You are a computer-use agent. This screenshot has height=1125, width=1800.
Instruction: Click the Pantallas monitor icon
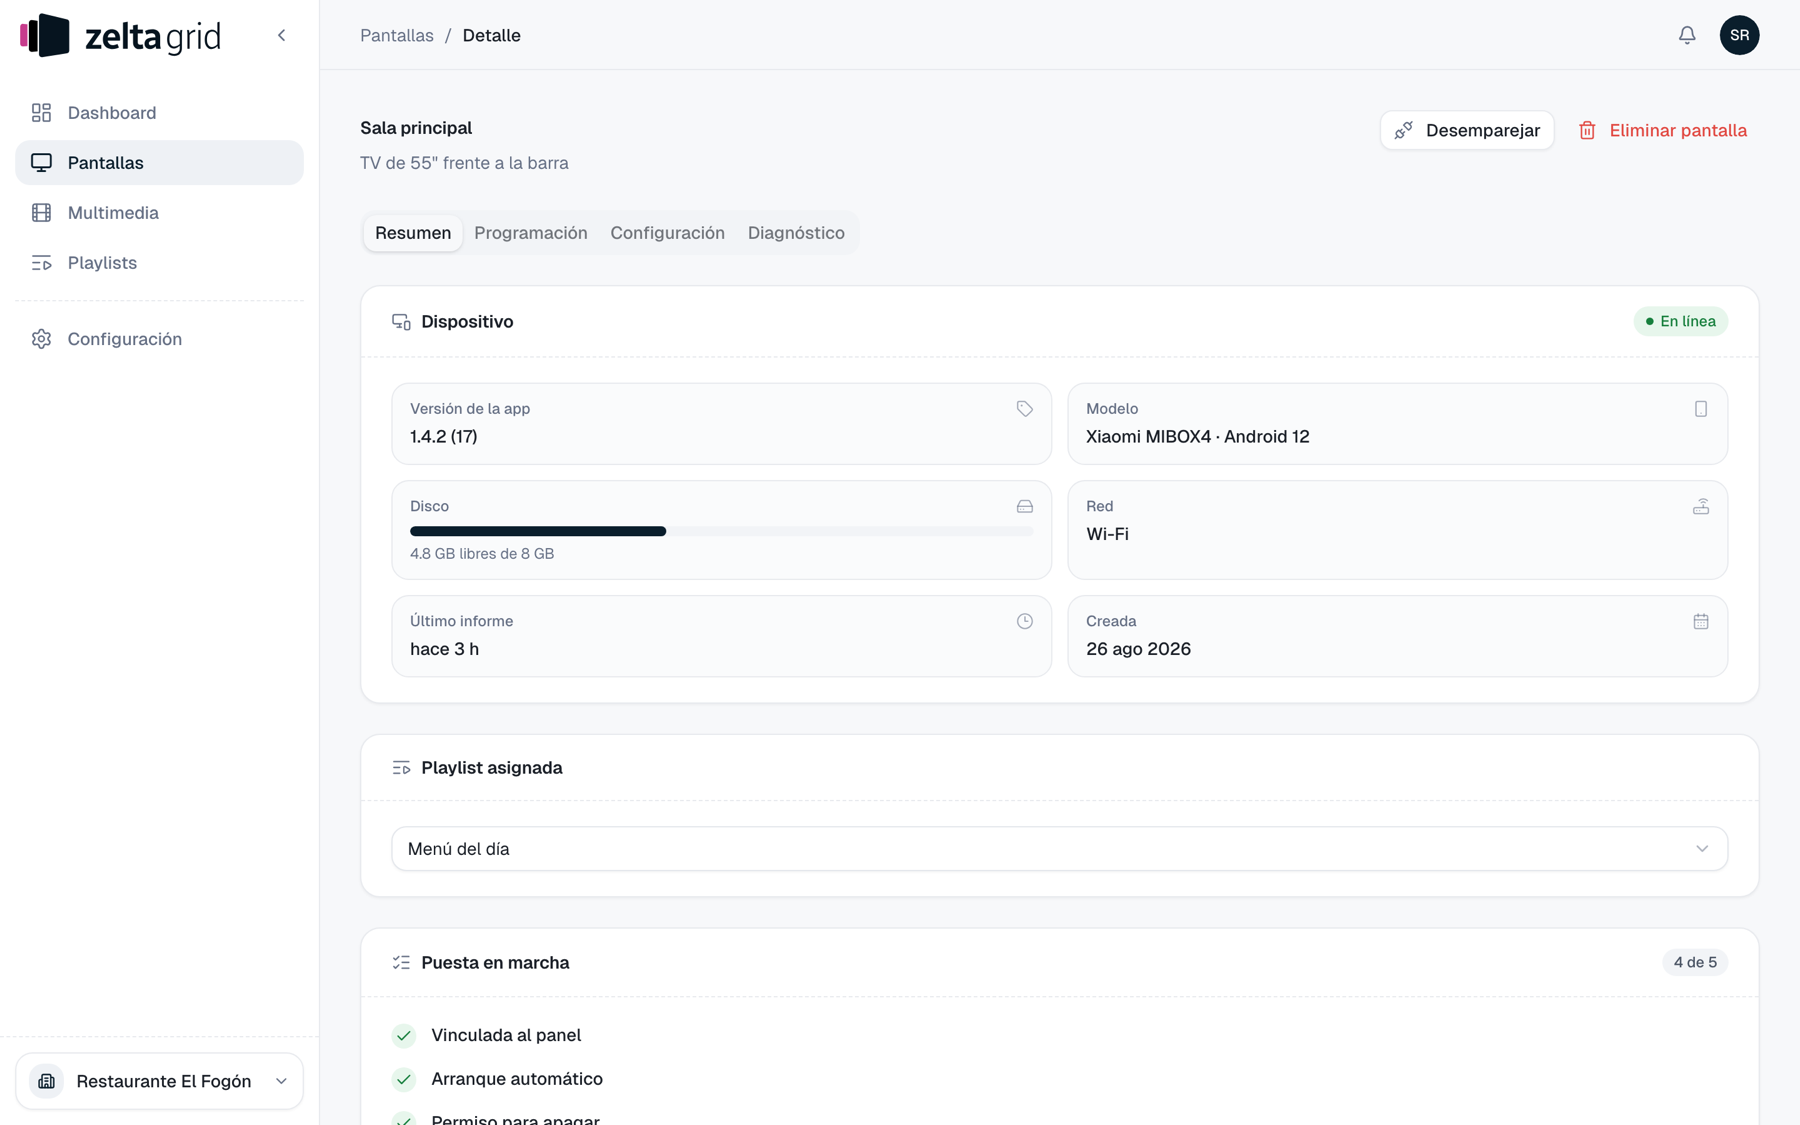[x=41, y=163]
